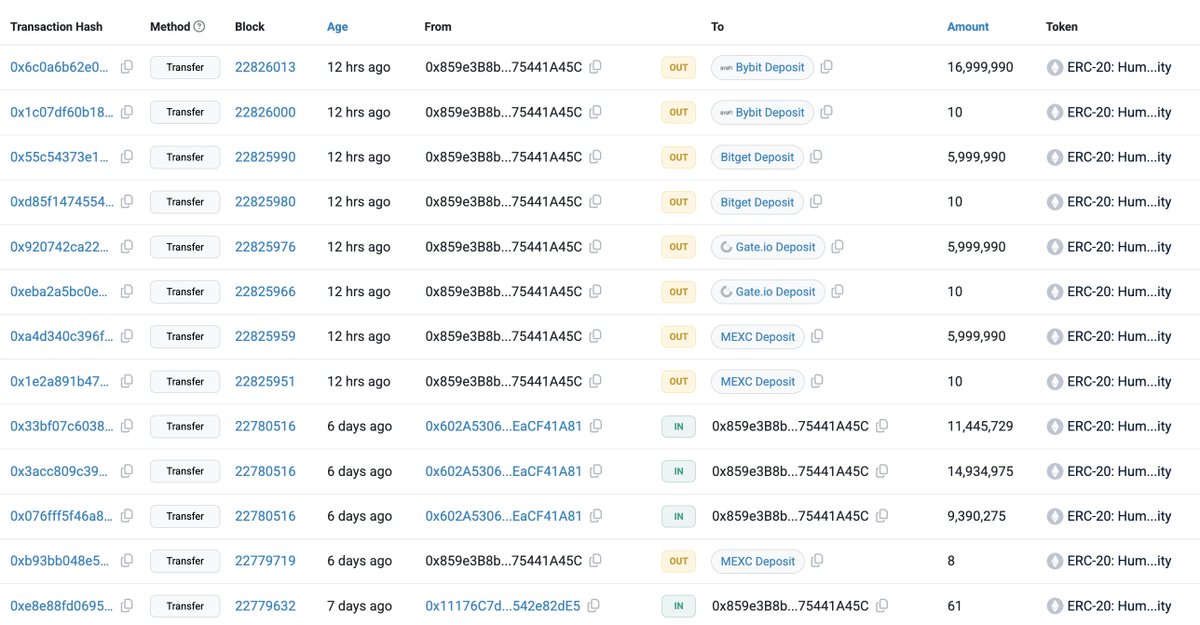
Task: Copy transaction hash 0xd85f1474554
Action: click(x=127, y=202)
